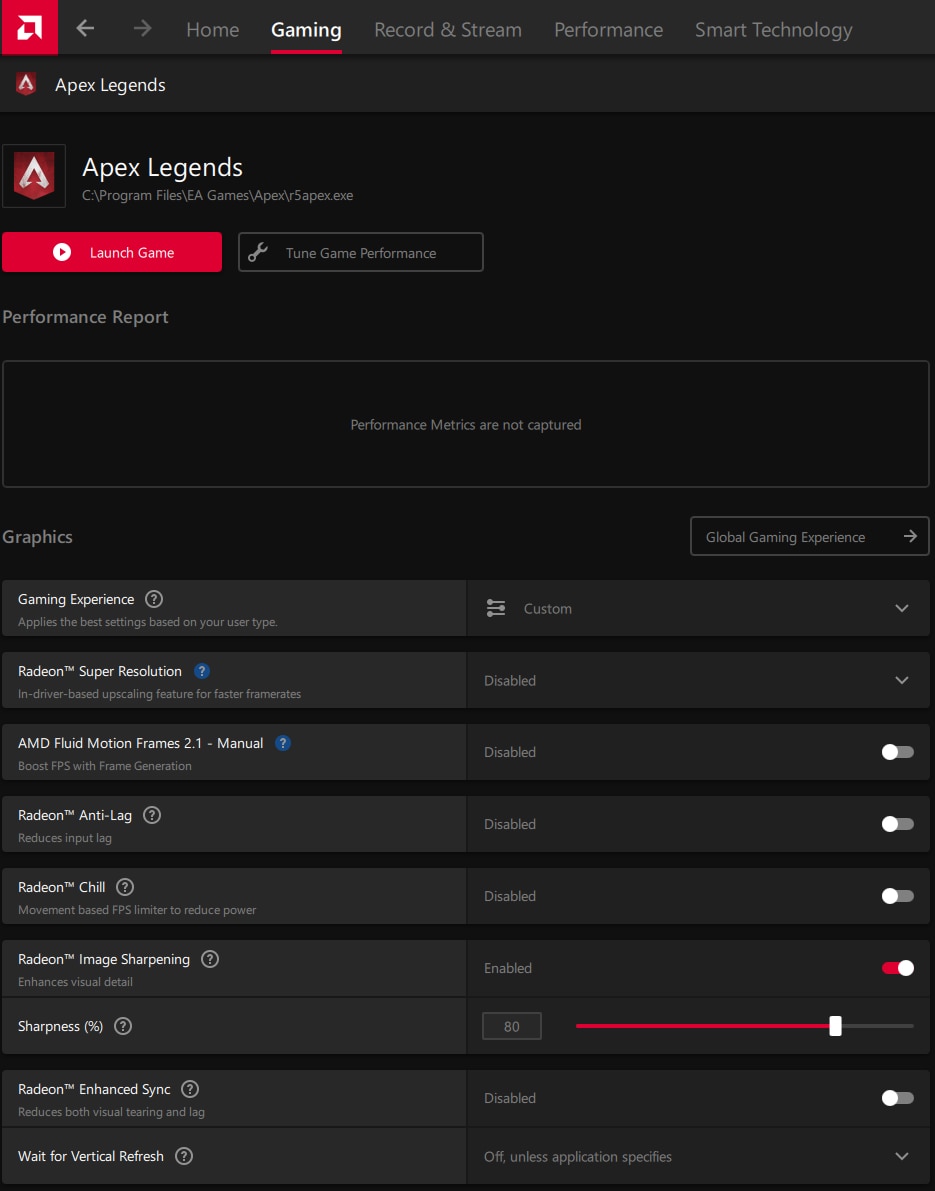Click the Graphics section heading
The image size is (935, 1191).
[x=37, y=537]
